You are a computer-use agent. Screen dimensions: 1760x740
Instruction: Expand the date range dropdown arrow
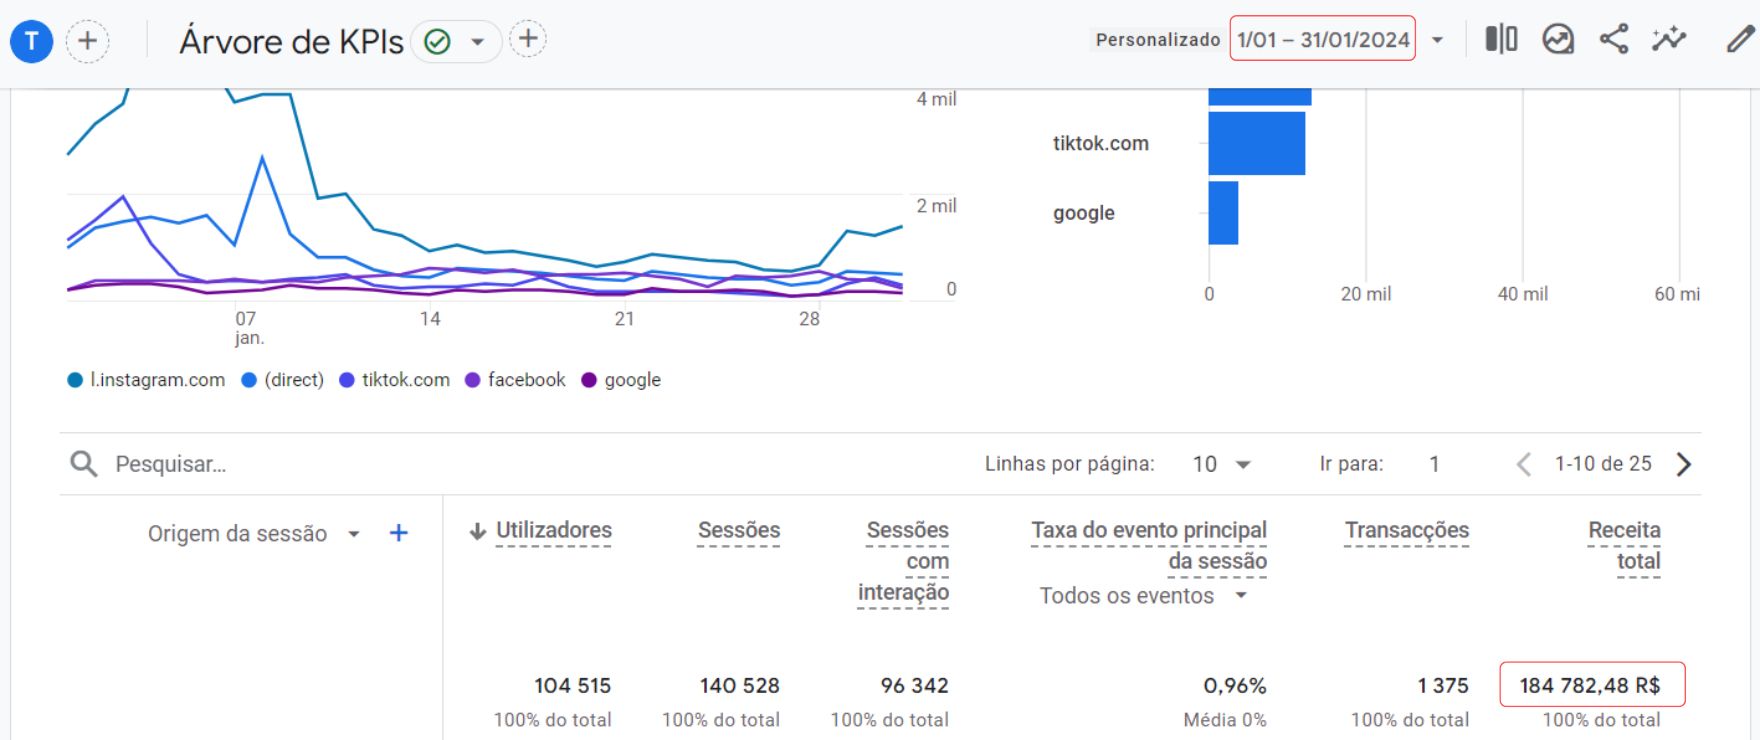click(x=1437, y=40)
